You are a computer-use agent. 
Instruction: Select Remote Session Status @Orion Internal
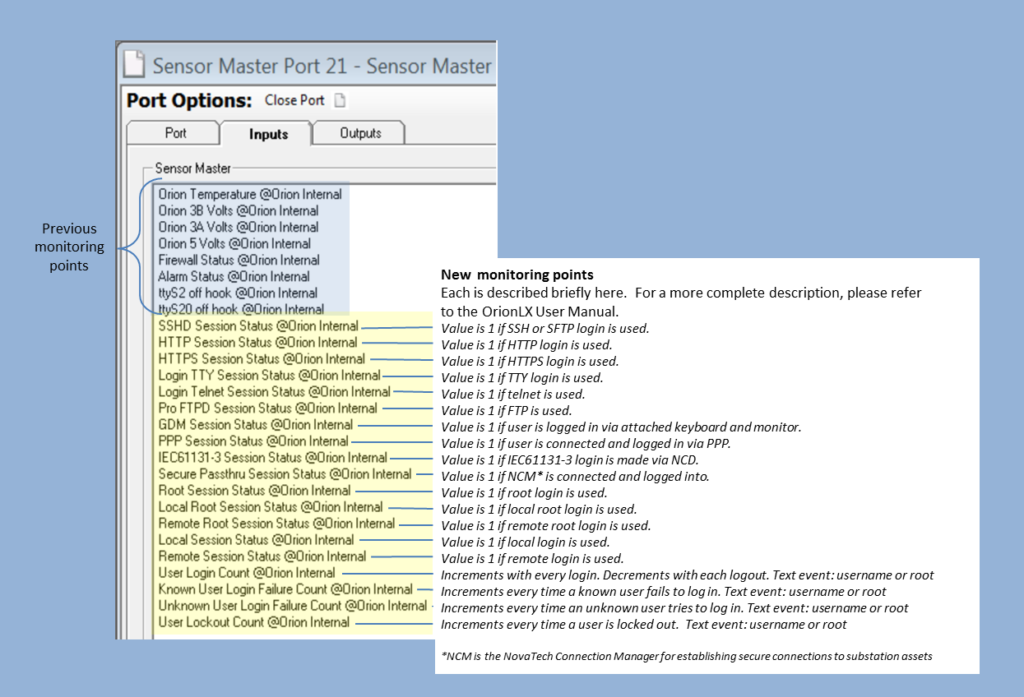(262, 557)
